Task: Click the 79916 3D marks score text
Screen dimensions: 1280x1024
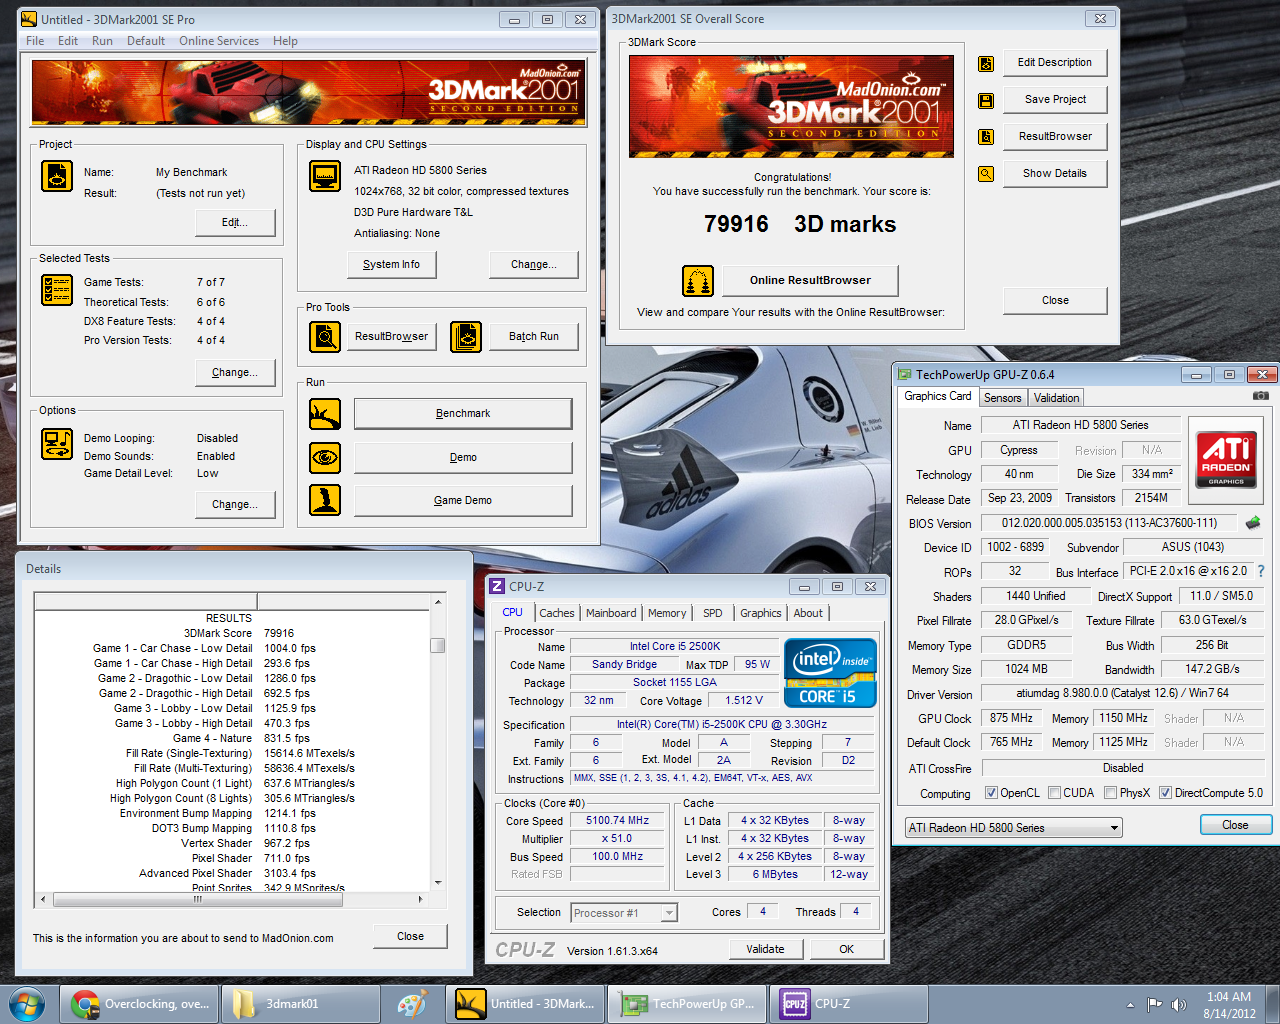Action: point(800,224)
